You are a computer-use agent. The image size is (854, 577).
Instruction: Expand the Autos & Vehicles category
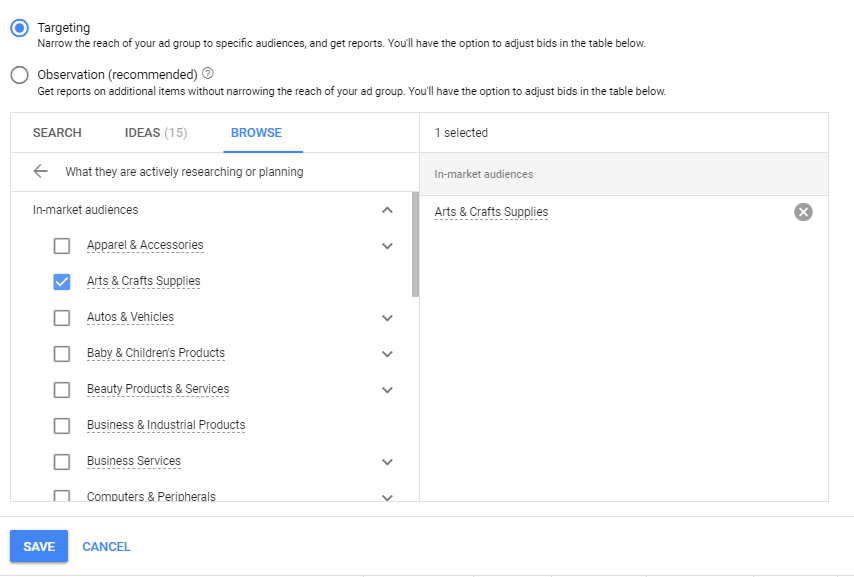point(387,318)
